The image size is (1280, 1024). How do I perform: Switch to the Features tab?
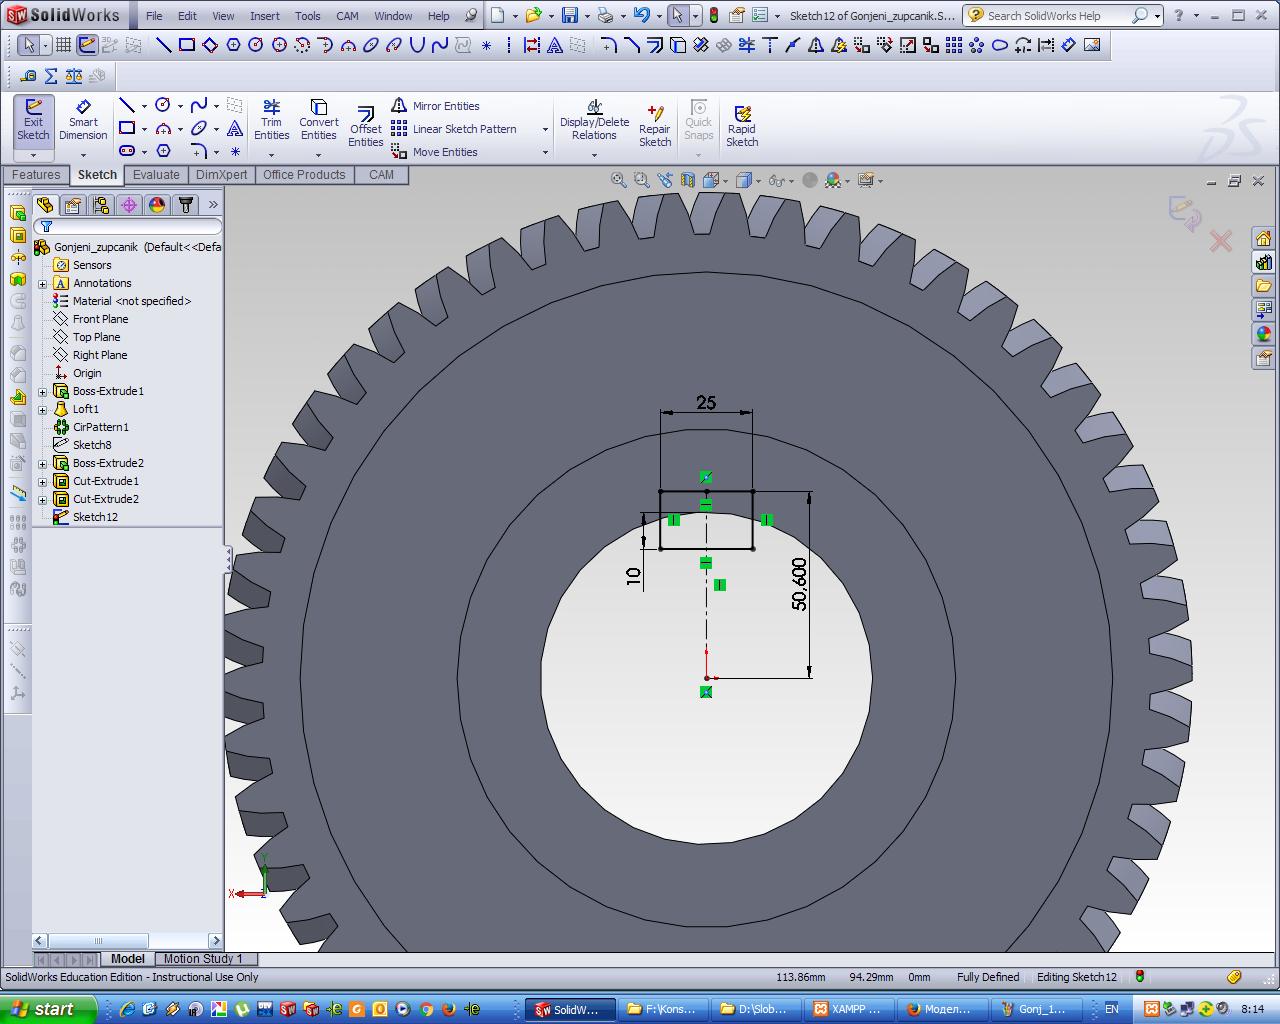click(36, 175)
